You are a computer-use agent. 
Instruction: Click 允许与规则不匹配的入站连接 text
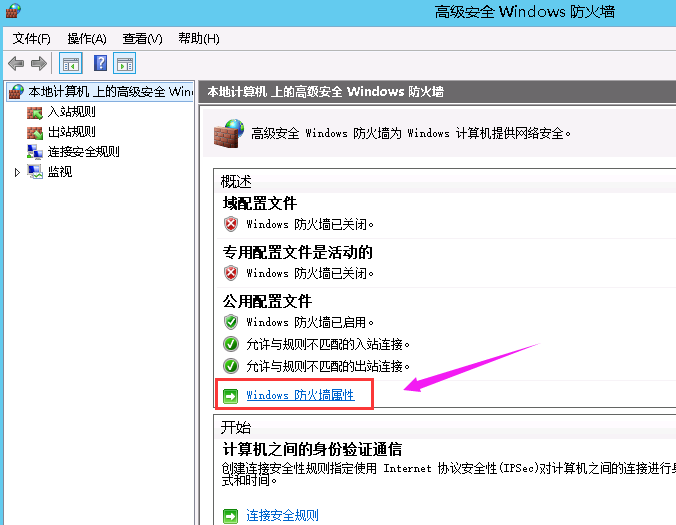[x=328, y=344]
